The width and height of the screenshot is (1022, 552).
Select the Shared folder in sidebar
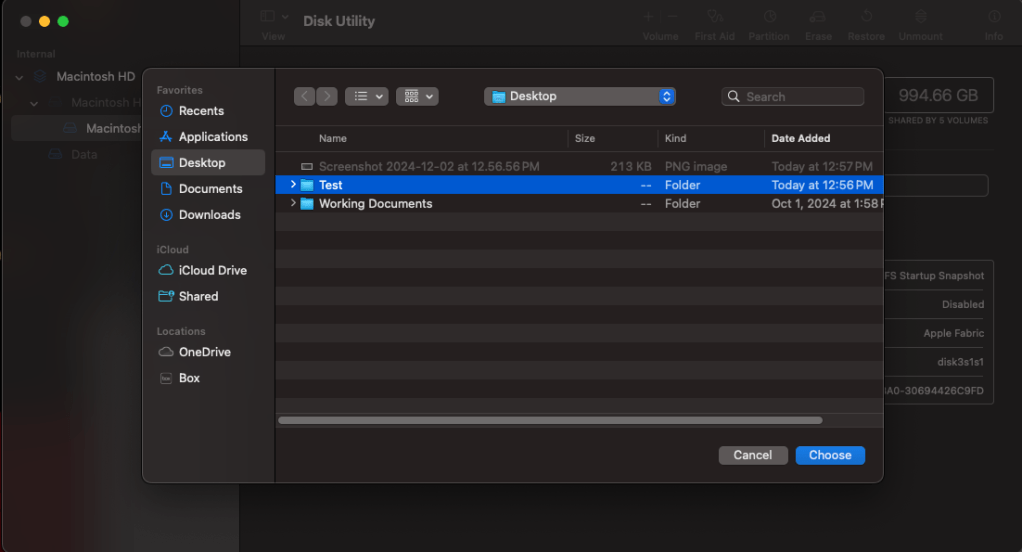pos(198,297)
